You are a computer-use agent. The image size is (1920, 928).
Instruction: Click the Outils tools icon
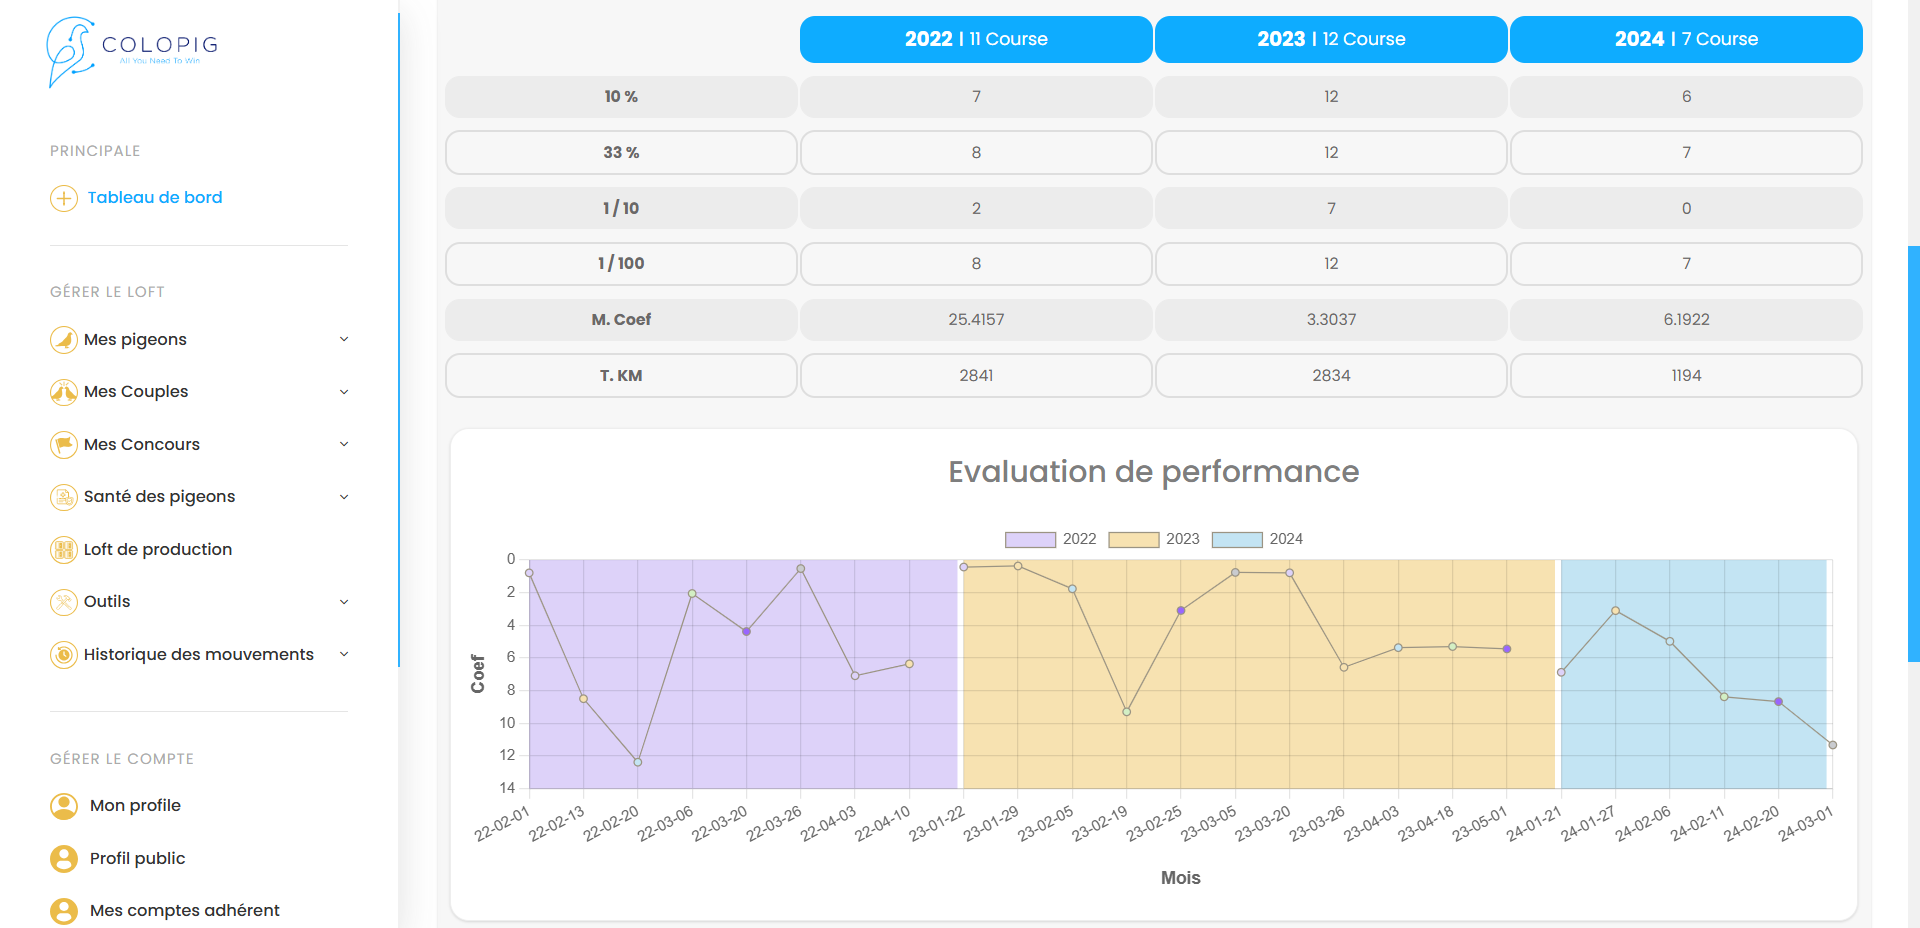(x=63, y=602)
